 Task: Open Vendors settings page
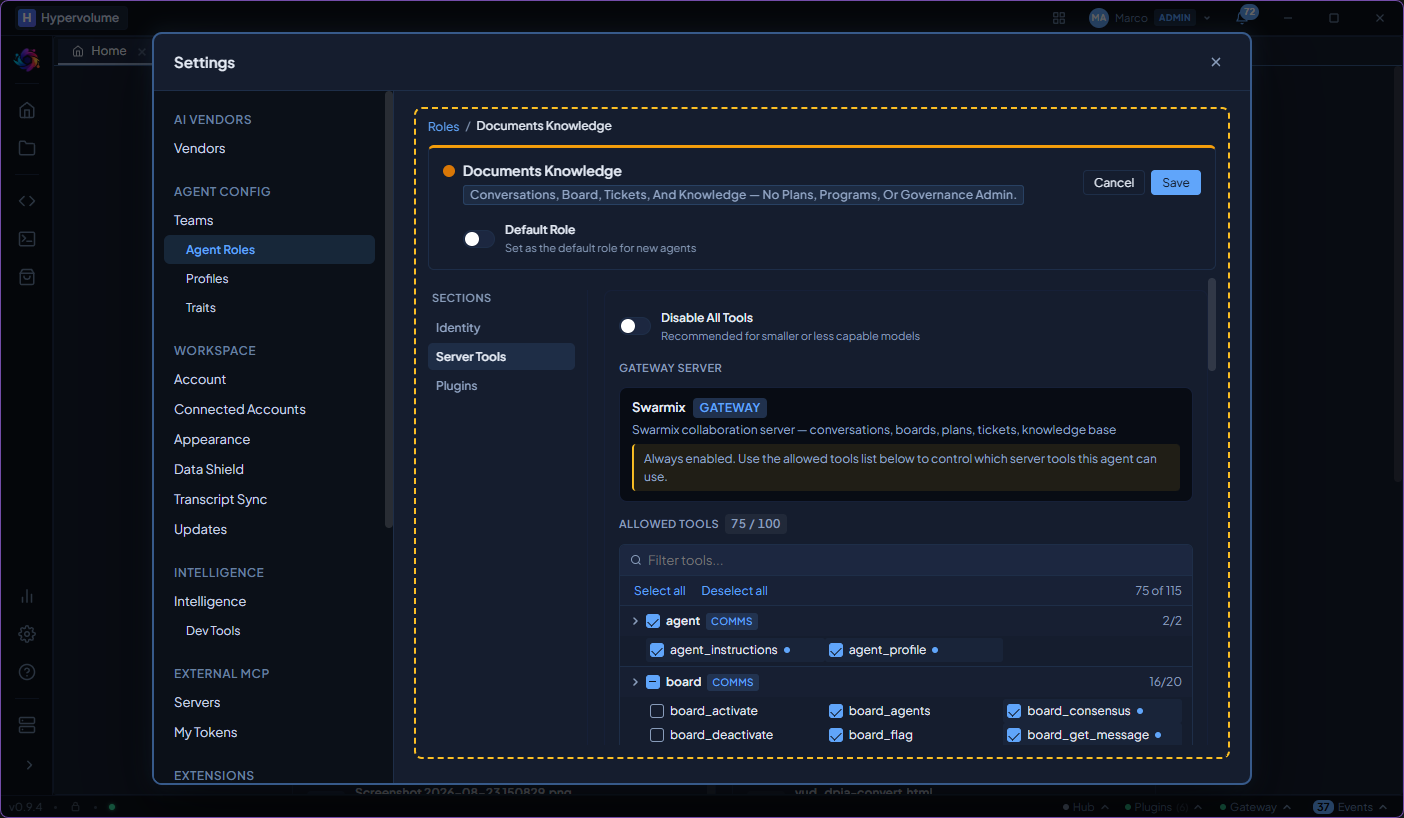click(199, 148)
